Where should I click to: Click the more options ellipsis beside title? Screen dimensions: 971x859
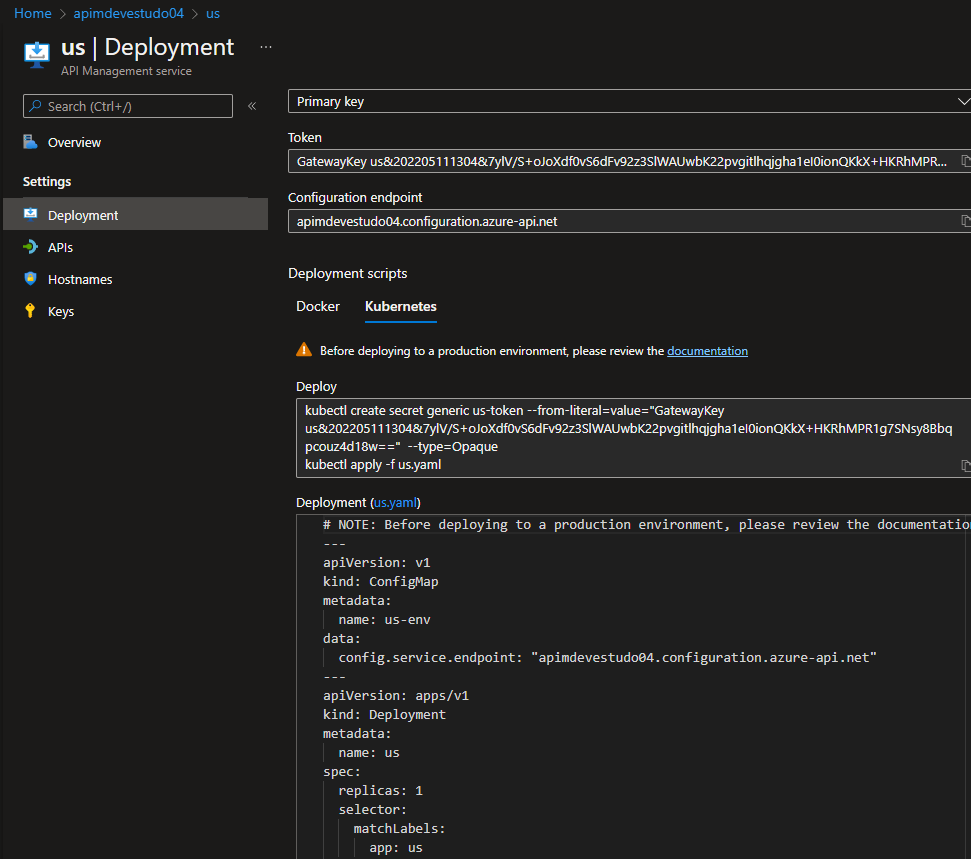pos(266,47)
